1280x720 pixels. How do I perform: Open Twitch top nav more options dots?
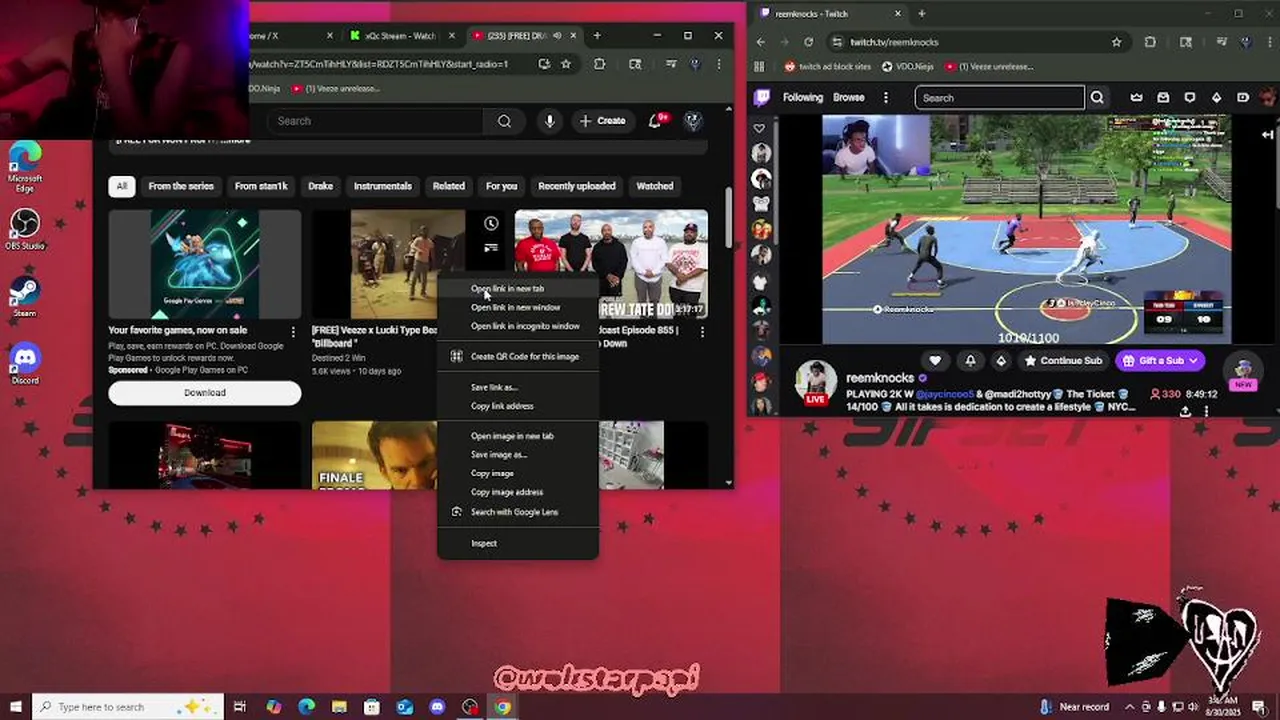(886, 98)
